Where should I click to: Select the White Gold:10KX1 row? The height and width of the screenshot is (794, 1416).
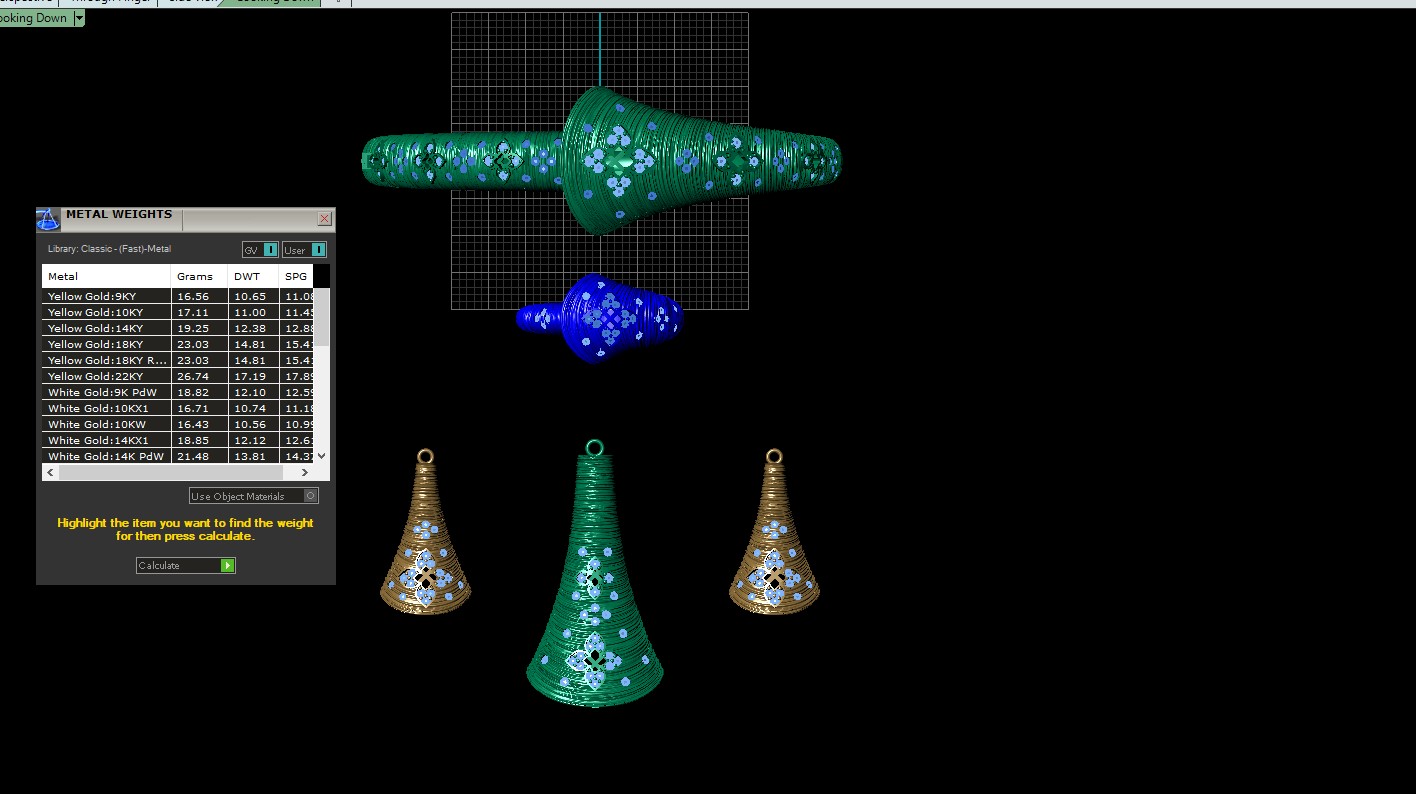tap(178, 408)
